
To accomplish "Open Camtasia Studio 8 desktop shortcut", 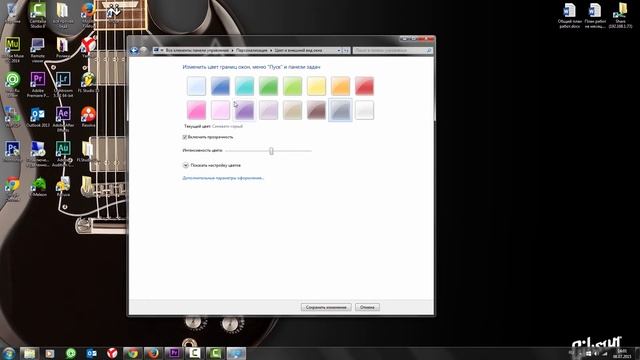I will click(x=38, y=15).
